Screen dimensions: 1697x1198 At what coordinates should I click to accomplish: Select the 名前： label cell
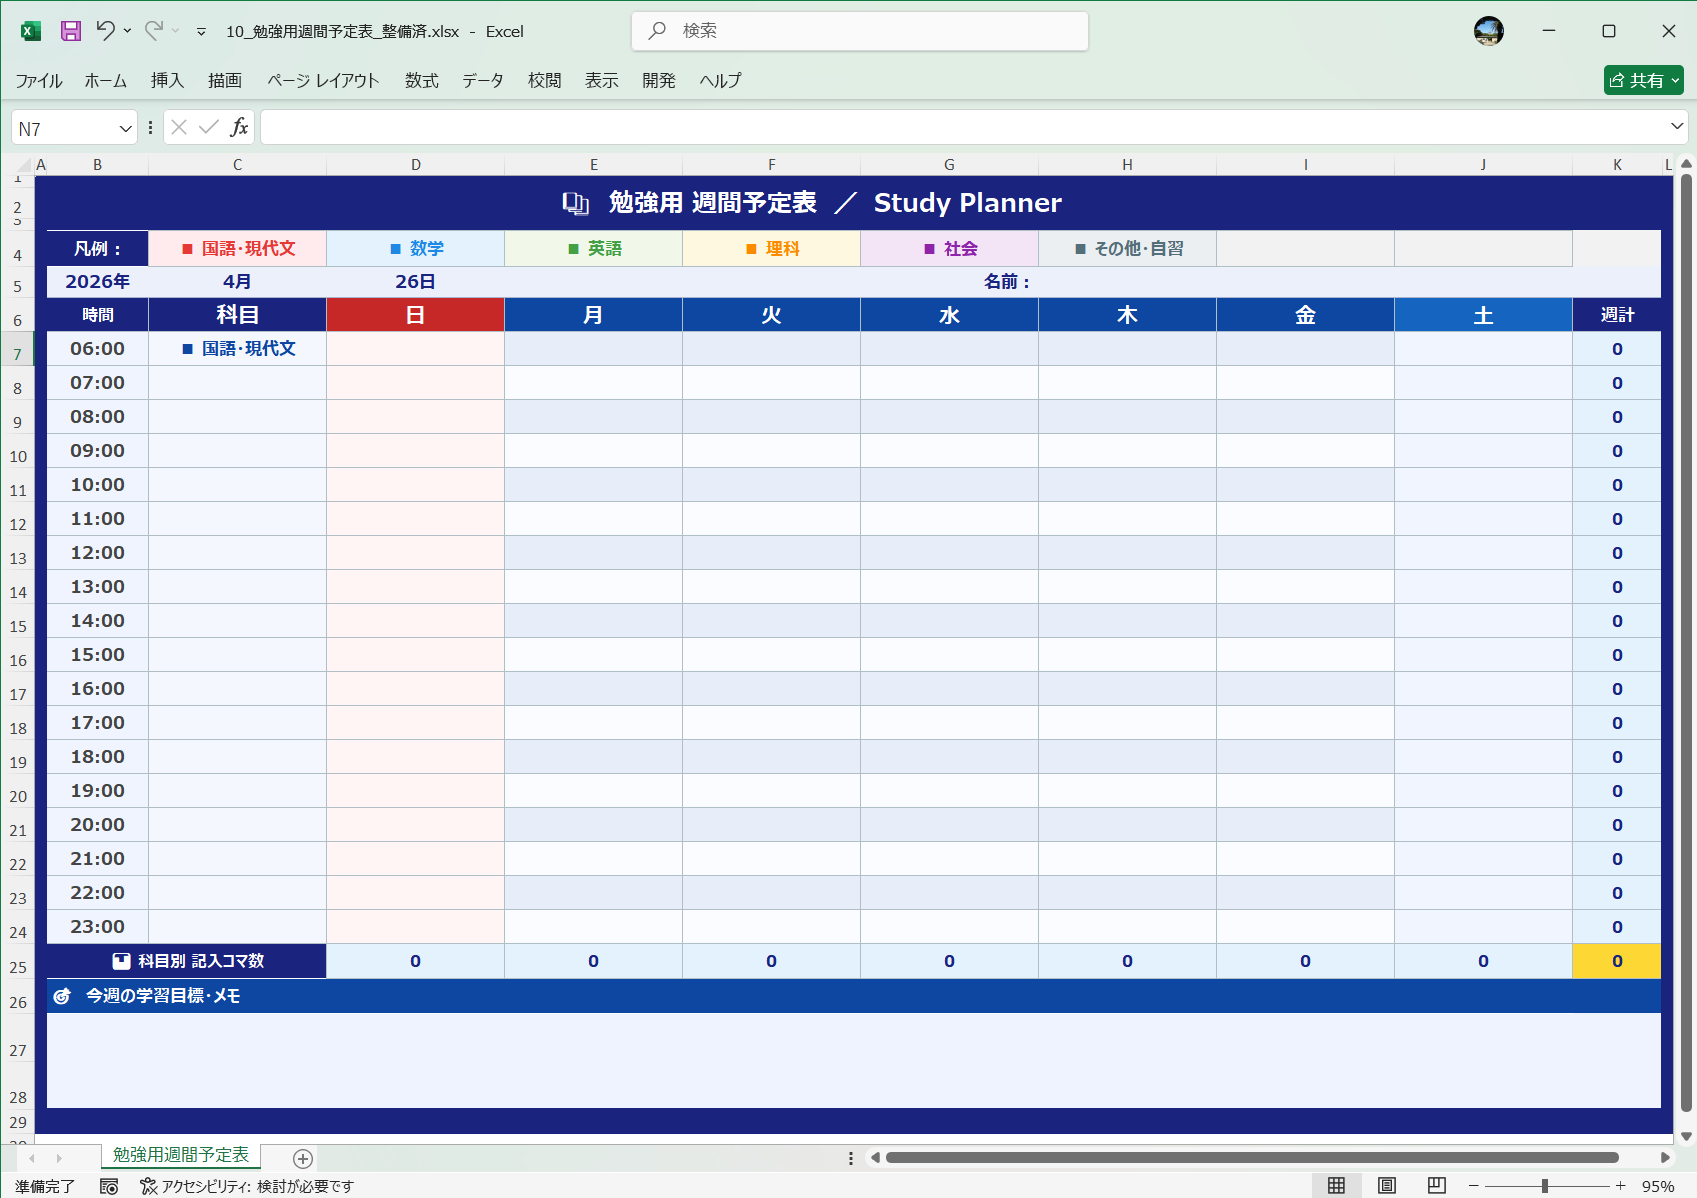(1007, 282)
